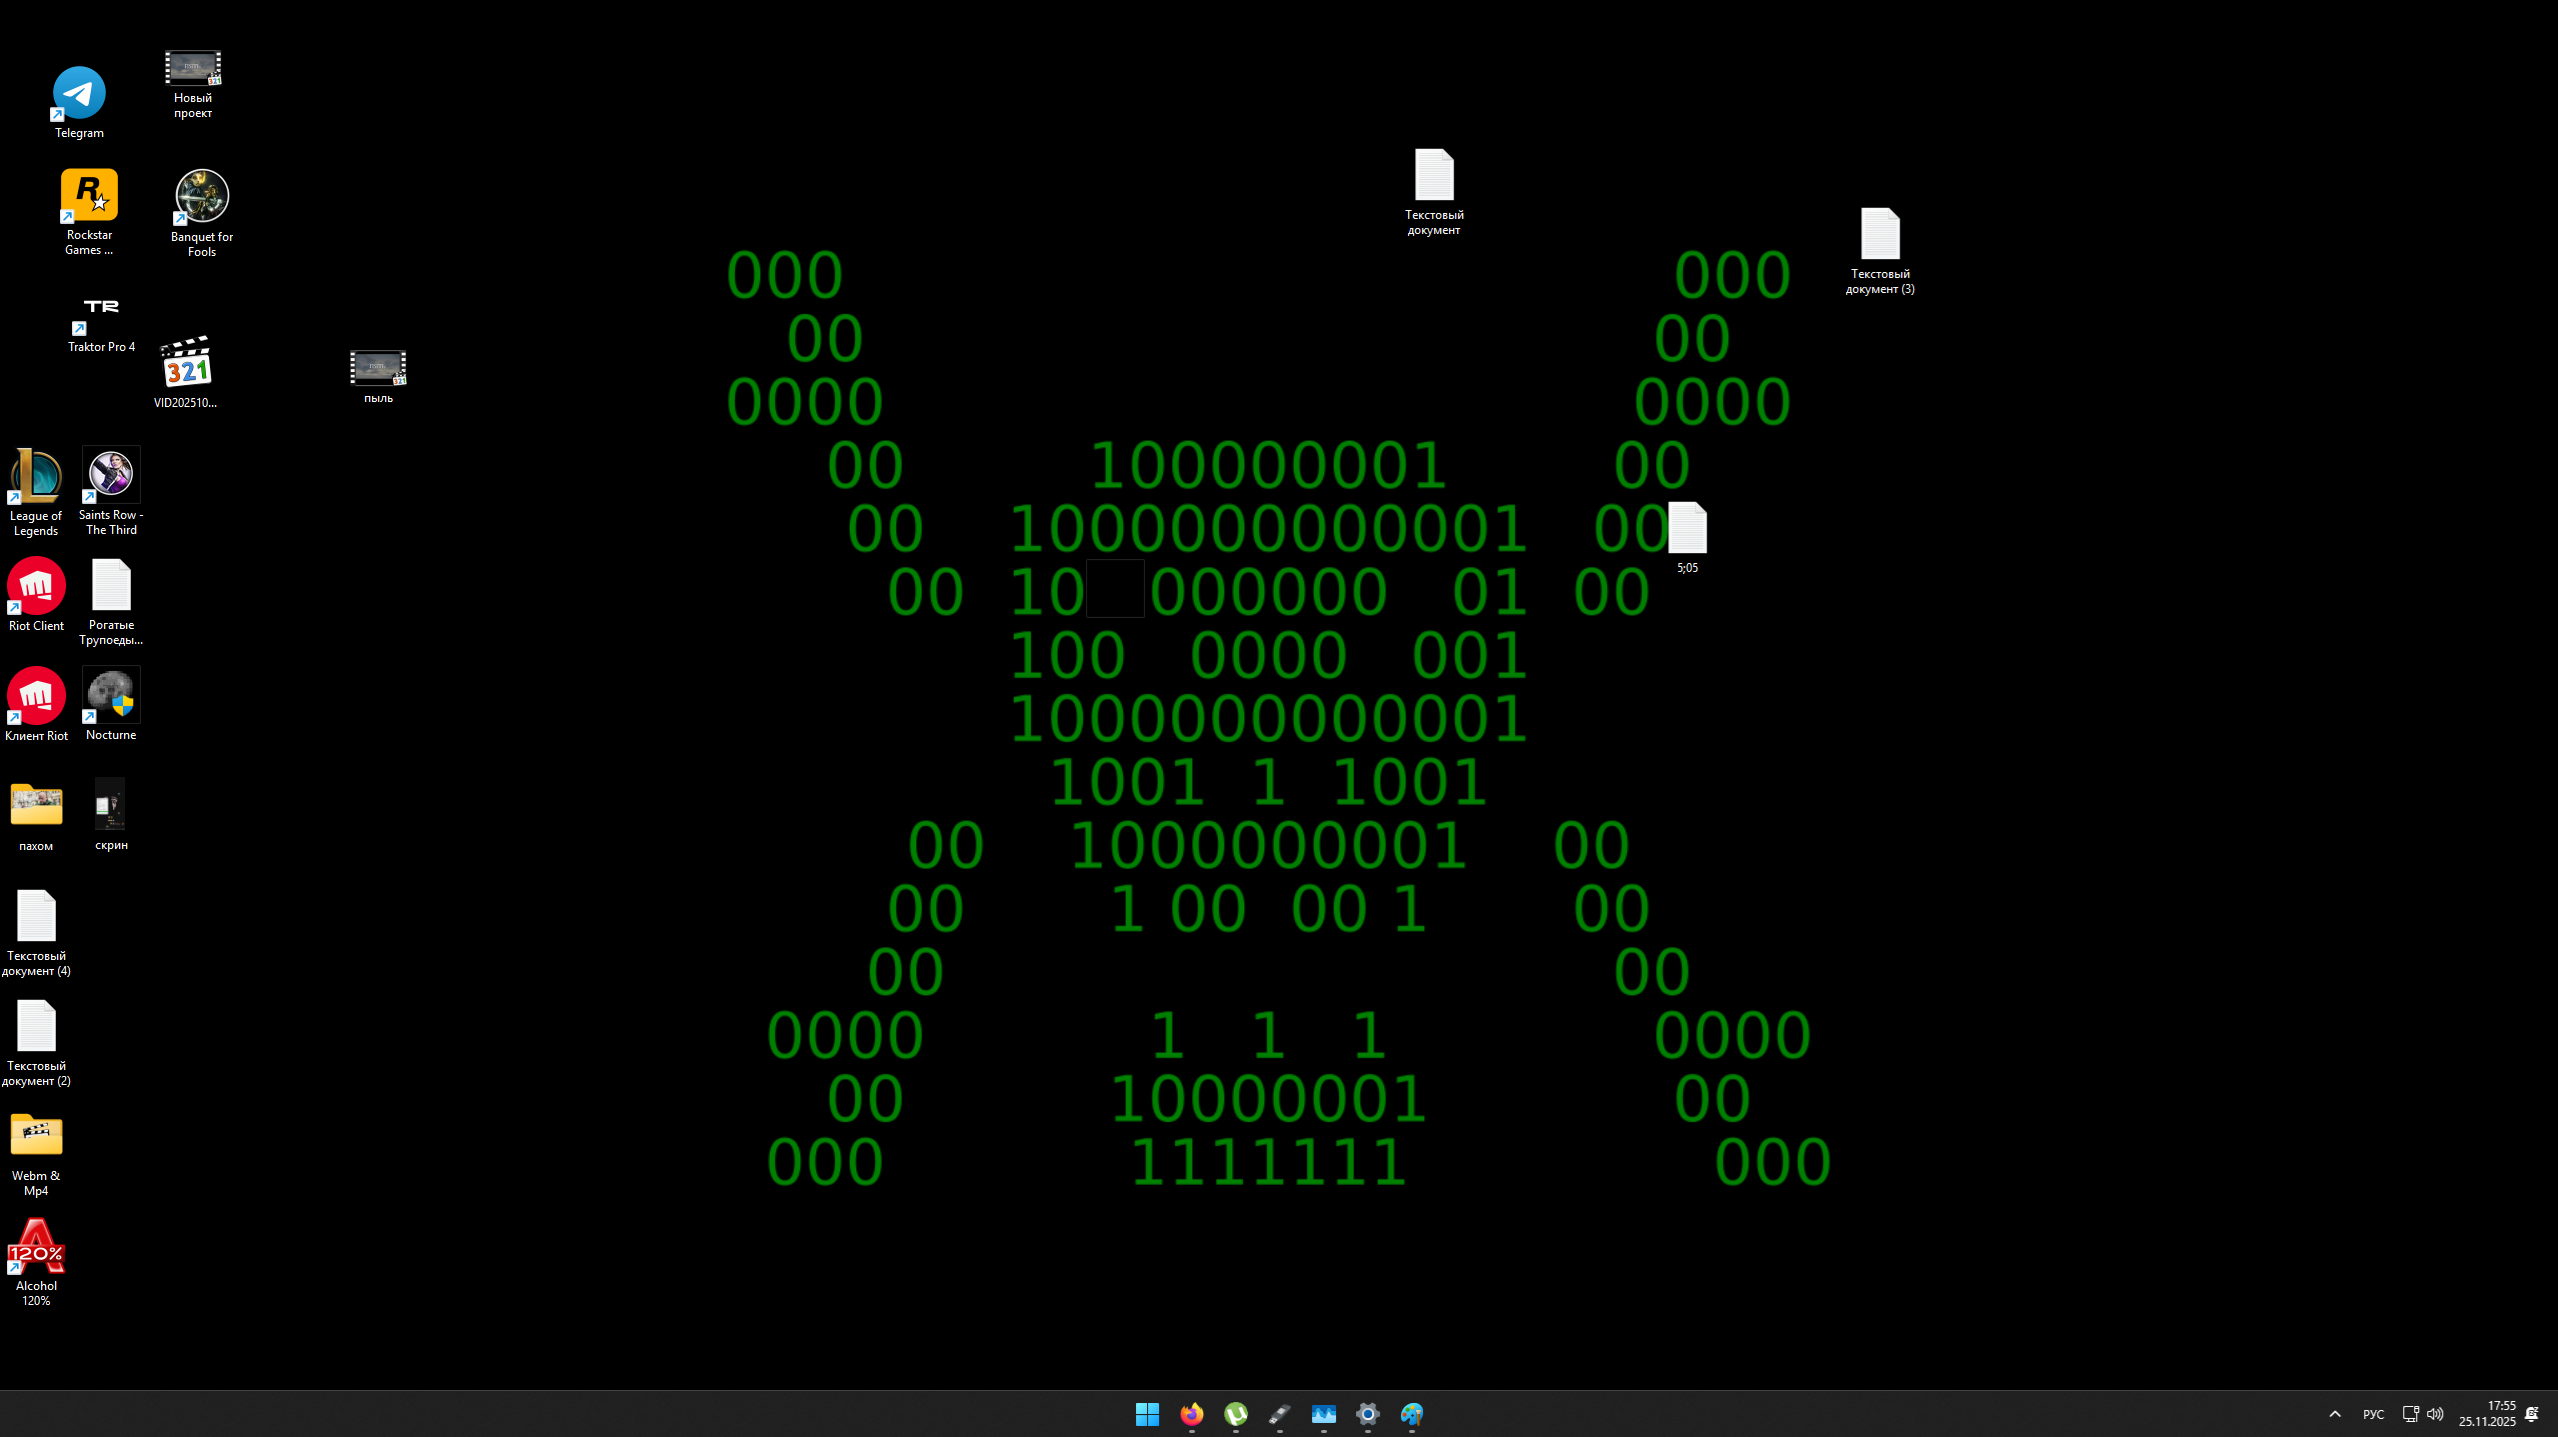Open the clock and date flyout

click(x=2486, y=1414)
